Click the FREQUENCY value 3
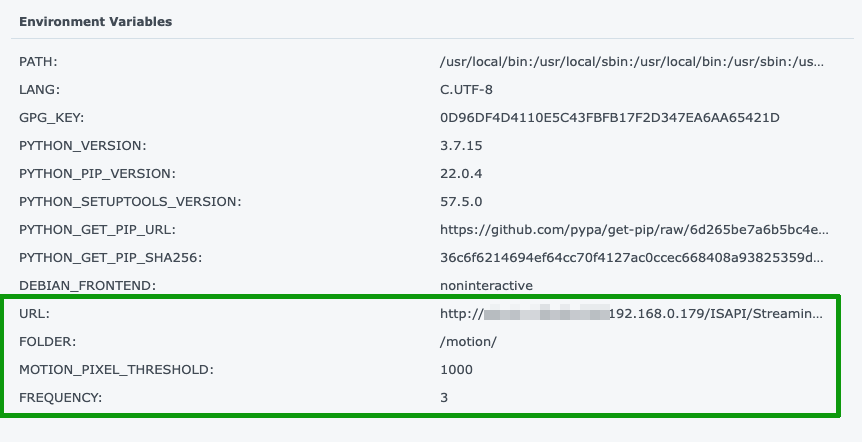The height and width of the screenshot is (442, 862). pos(444,398)
